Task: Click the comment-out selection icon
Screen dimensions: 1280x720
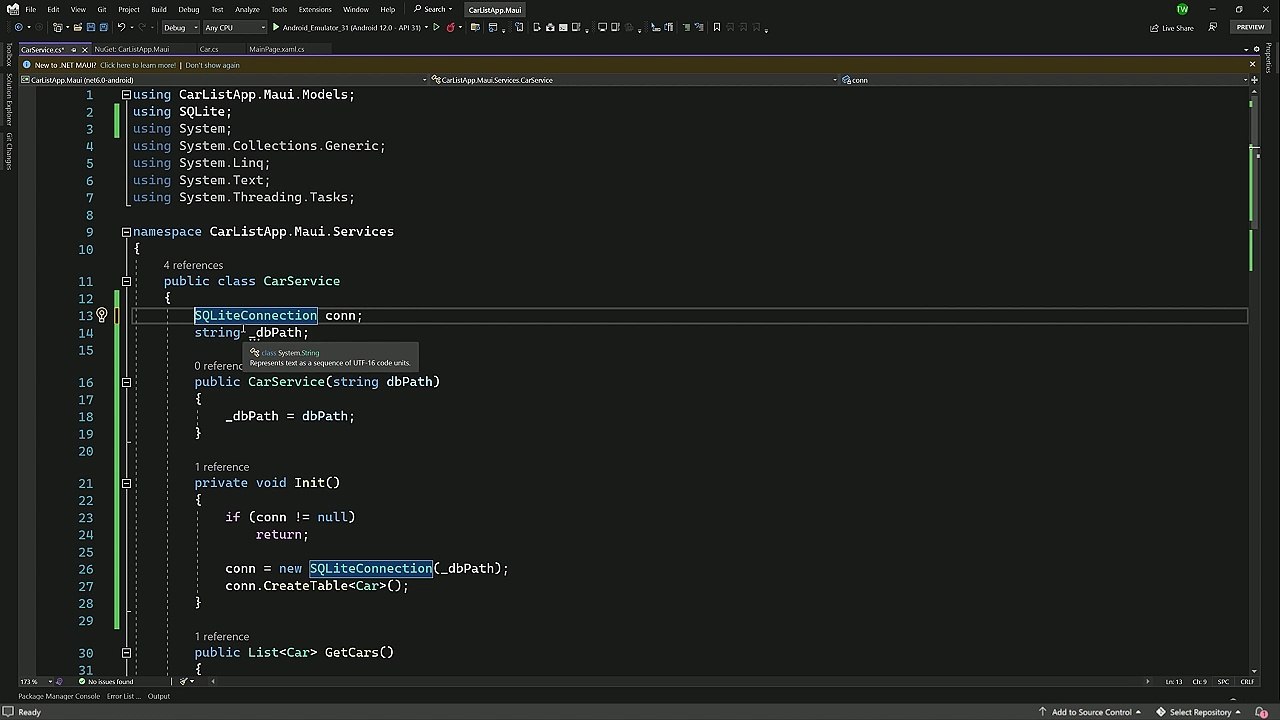Action: 686,27
